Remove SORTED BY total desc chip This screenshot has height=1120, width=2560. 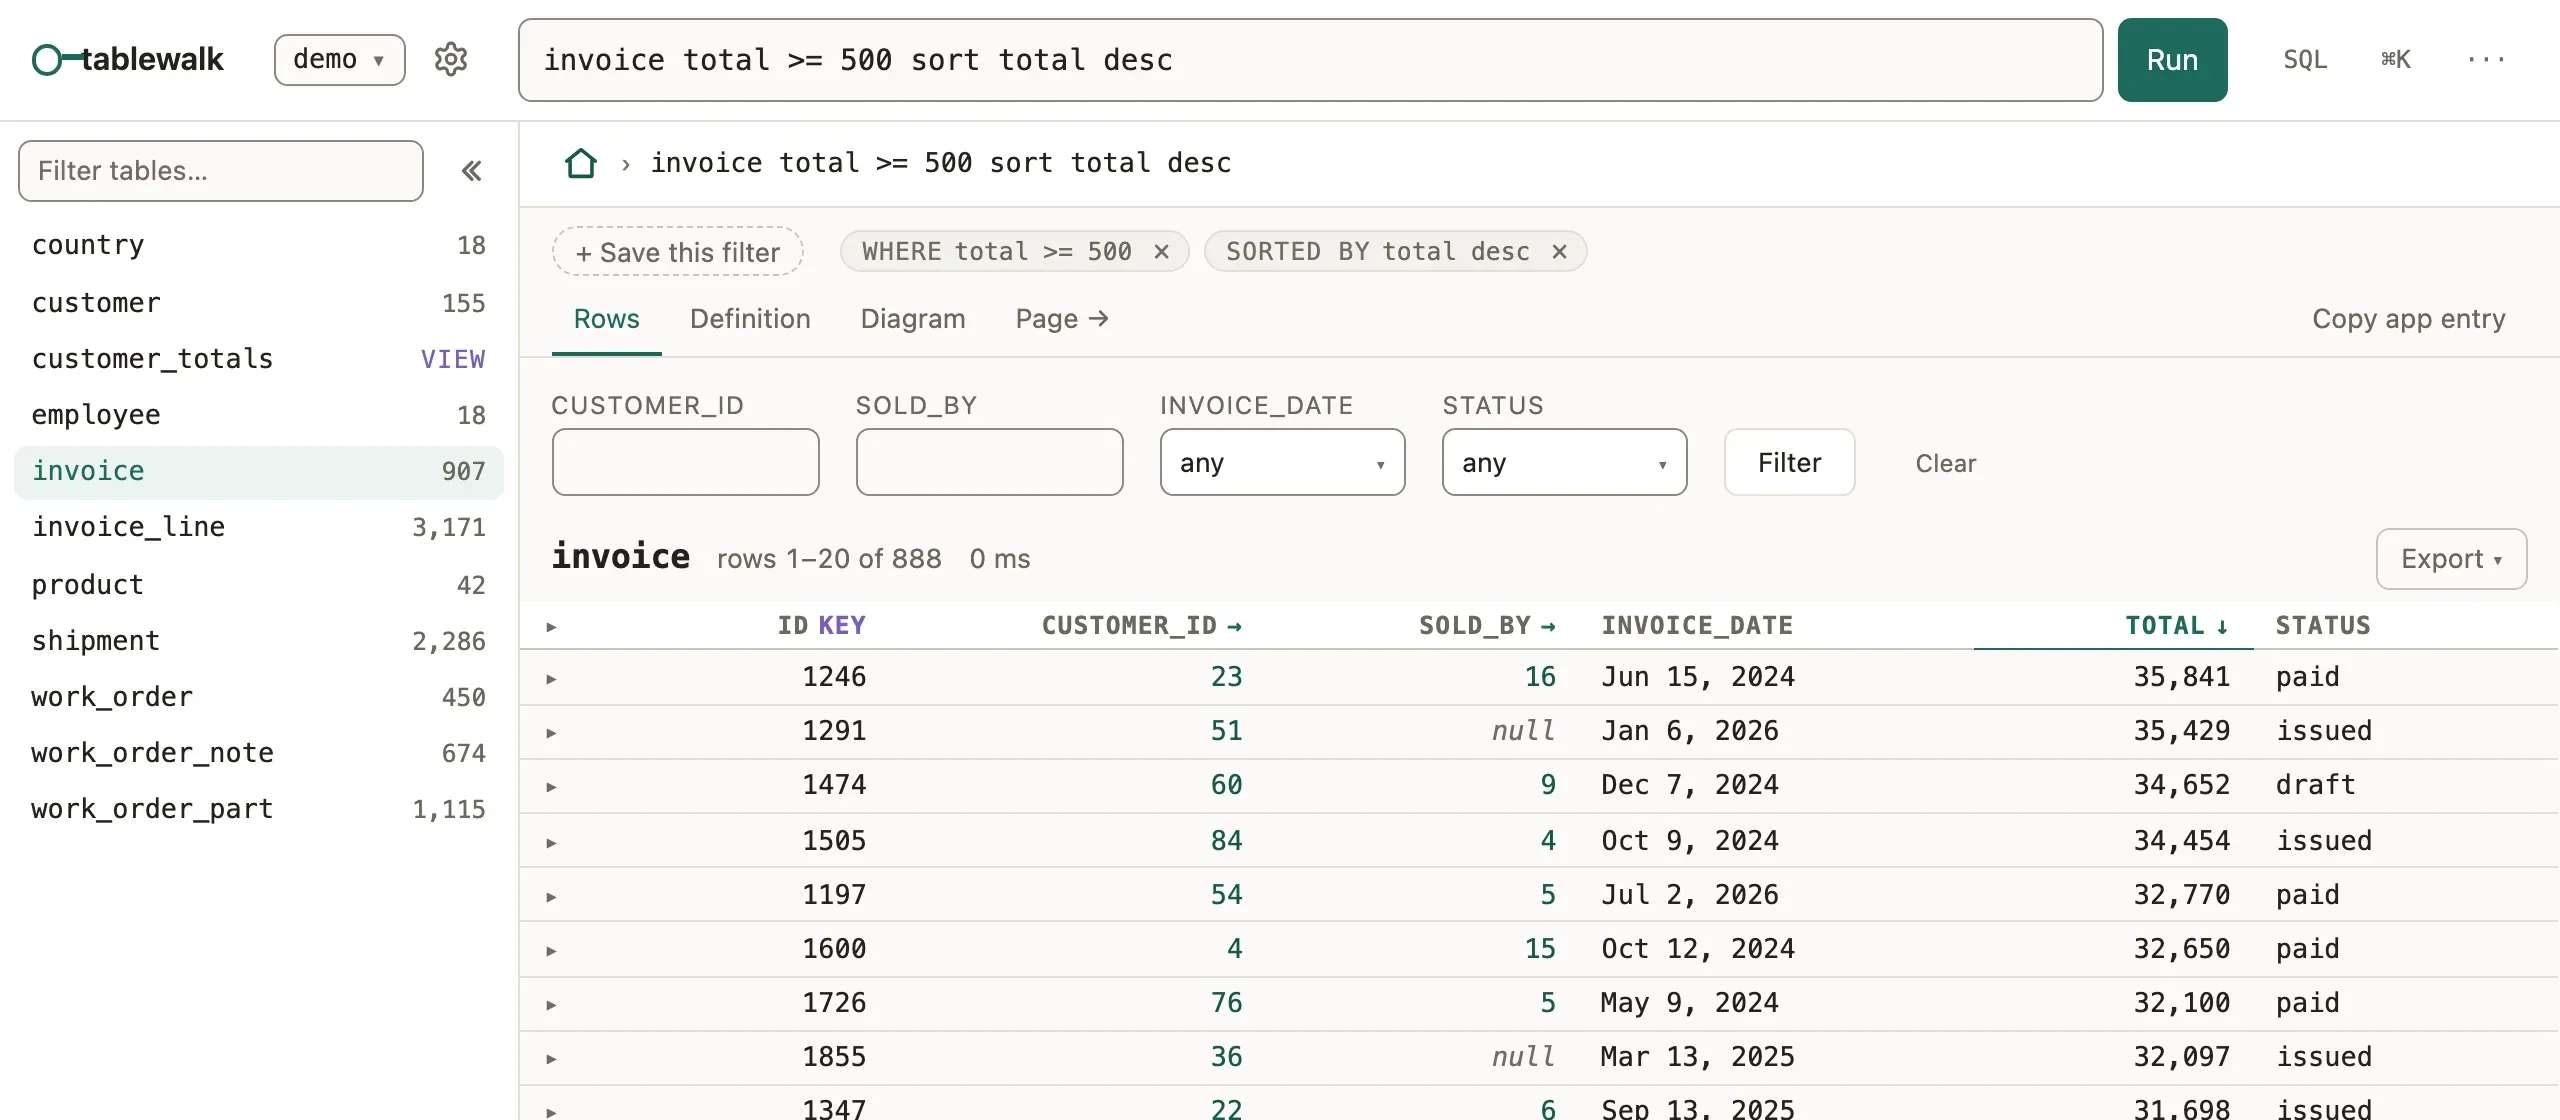1559,252
